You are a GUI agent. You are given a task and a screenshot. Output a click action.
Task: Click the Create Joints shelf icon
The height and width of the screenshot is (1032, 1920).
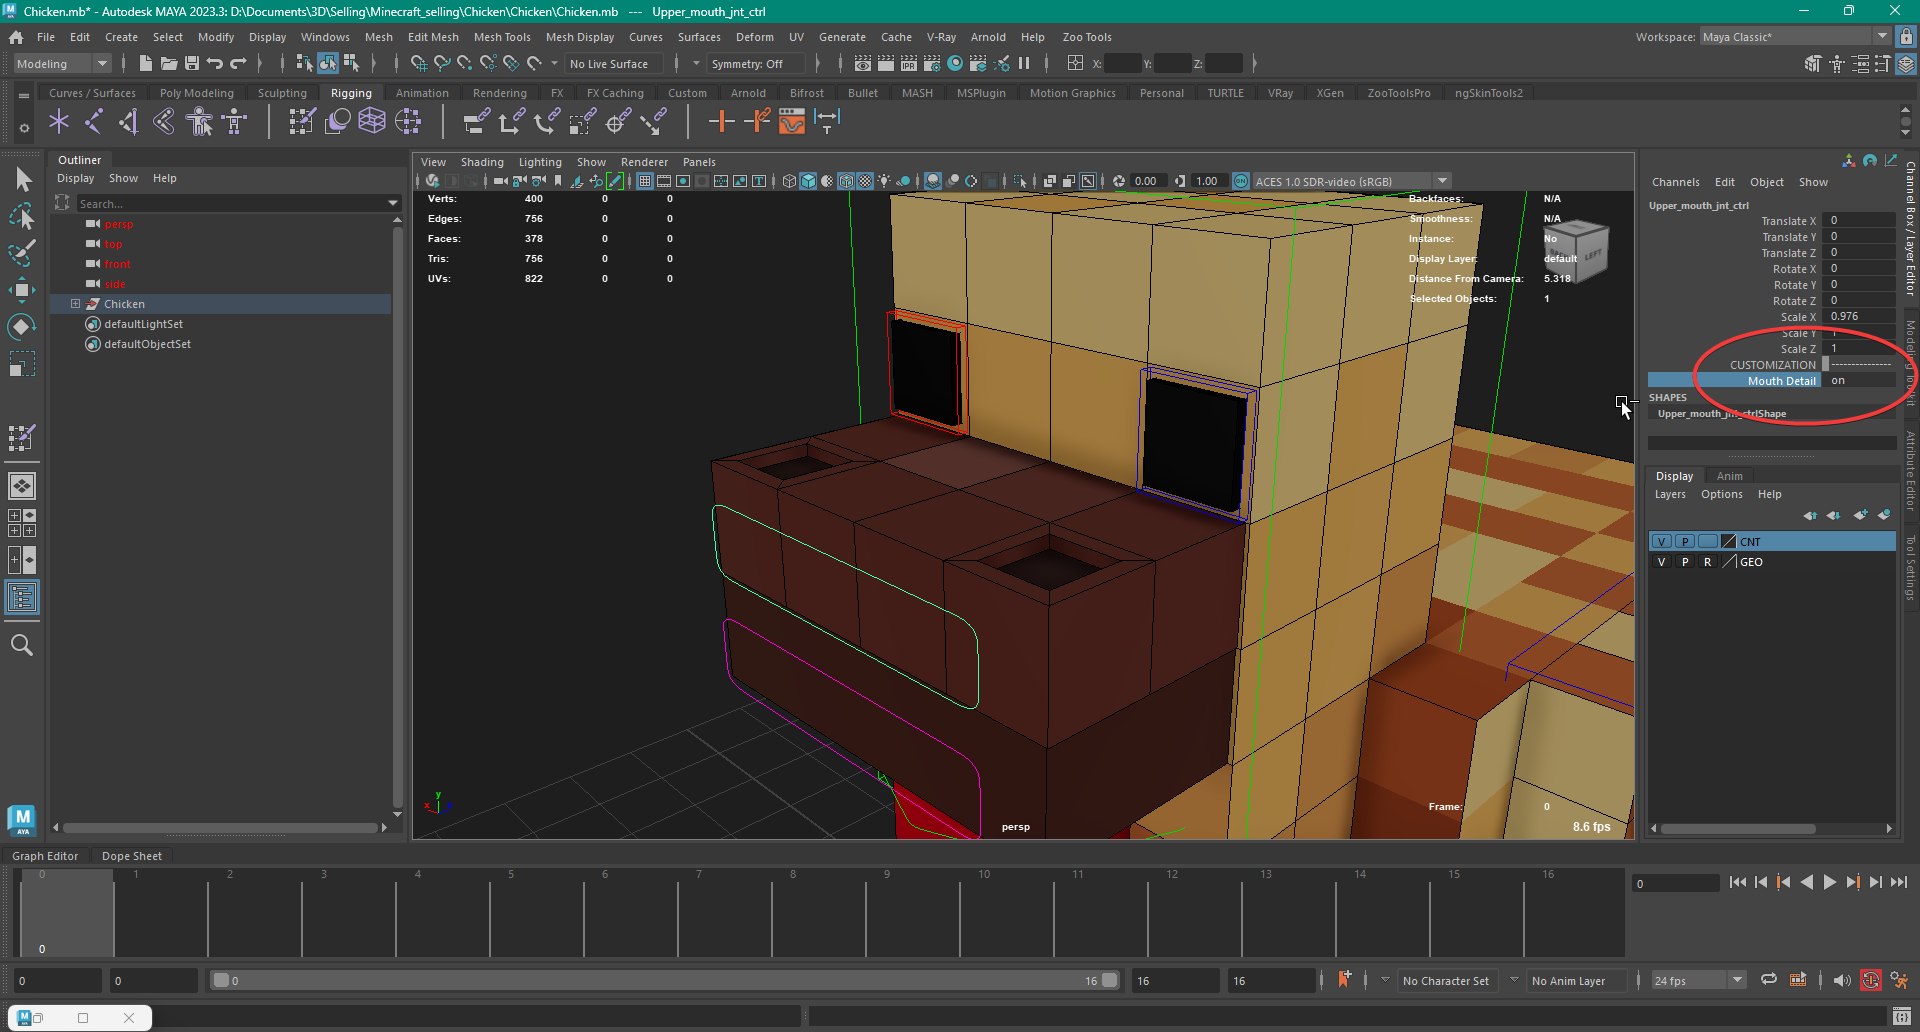point(94,122)
